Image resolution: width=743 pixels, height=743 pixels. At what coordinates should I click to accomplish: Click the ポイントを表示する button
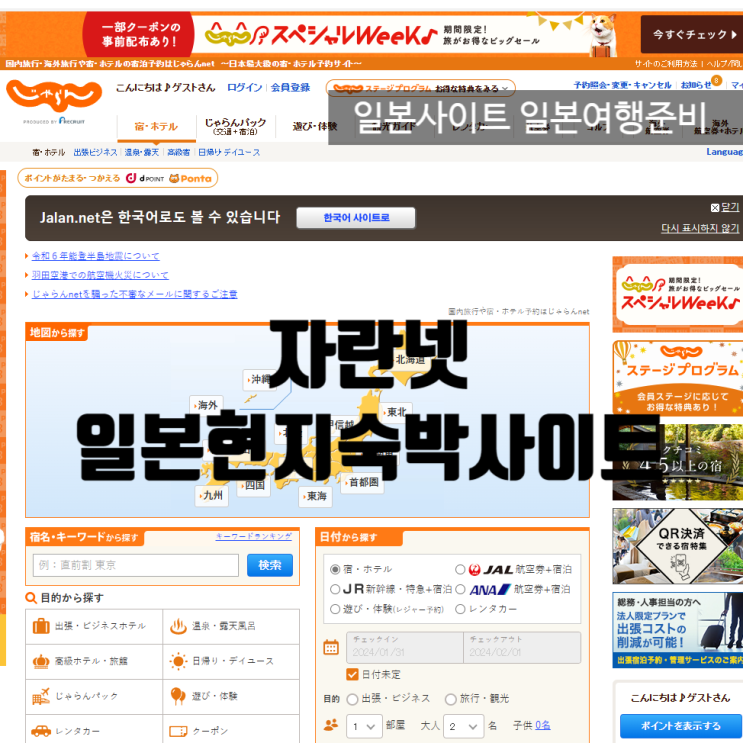(x=680, y=725)
